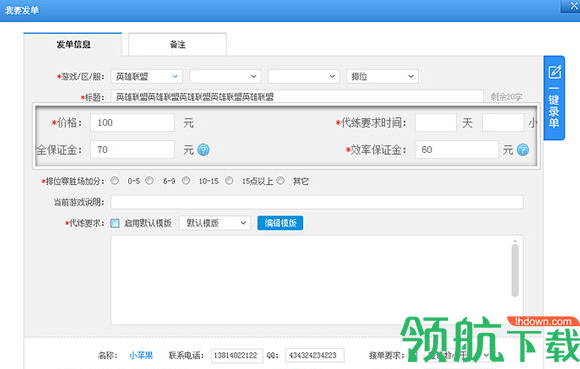Image resolution: width=580 pixels, height=369 pixels.
Task: Focus the 当前游戏说明 input field
Action: [317, 202]
